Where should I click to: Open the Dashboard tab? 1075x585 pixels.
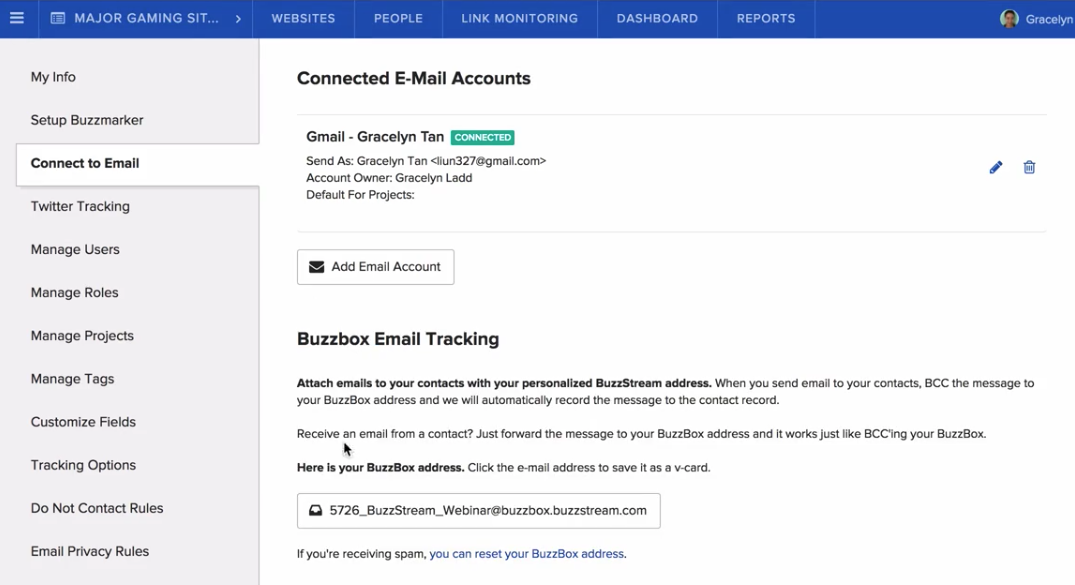(657, 19)
